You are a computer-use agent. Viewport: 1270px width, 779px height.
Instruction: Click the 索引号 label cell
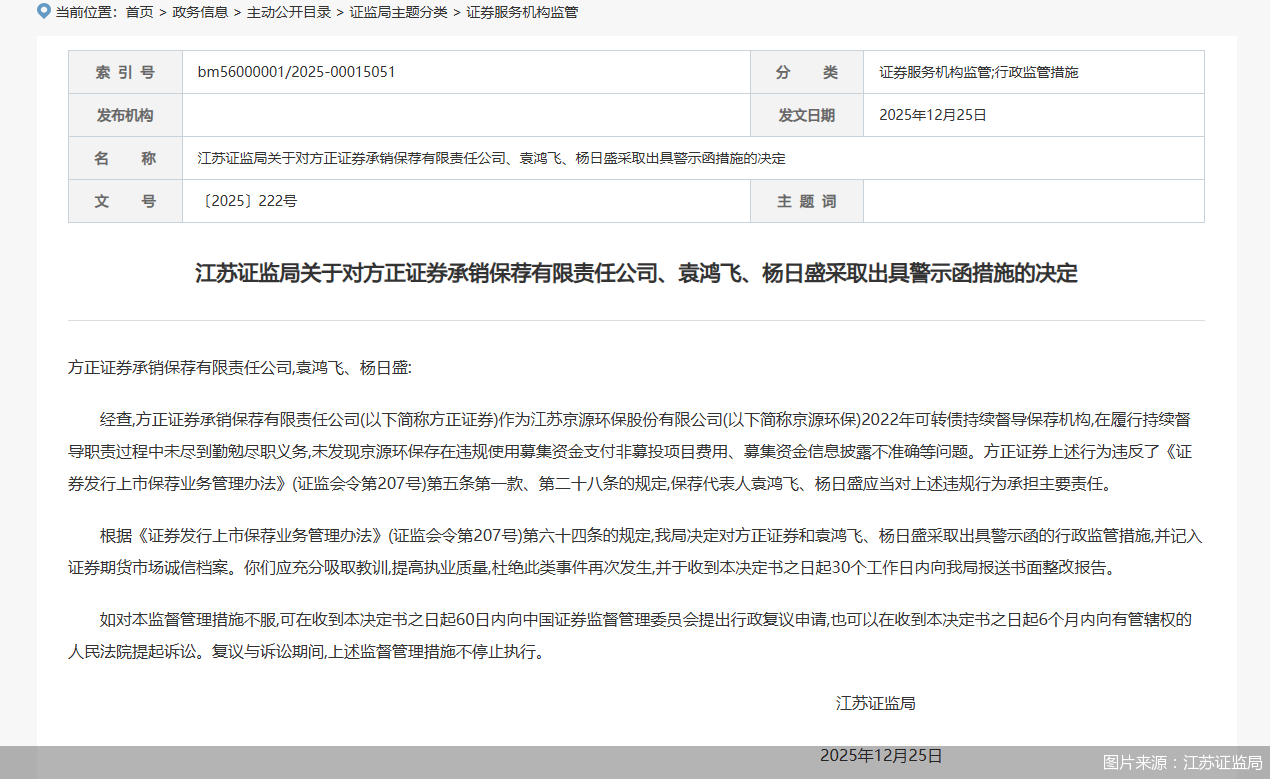tap(125, 71)
